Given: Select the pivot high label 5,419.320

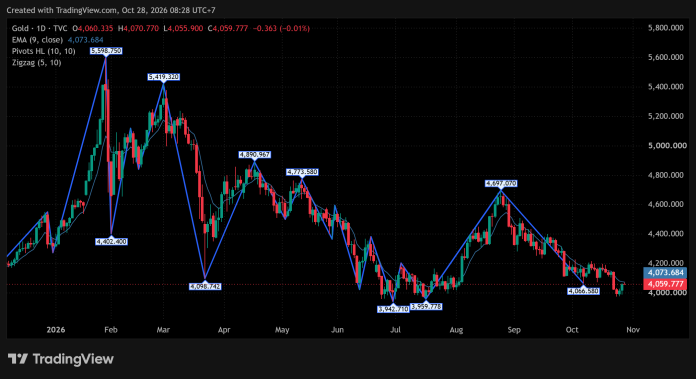Looking at the screenshot, I should tap(163, 77).
